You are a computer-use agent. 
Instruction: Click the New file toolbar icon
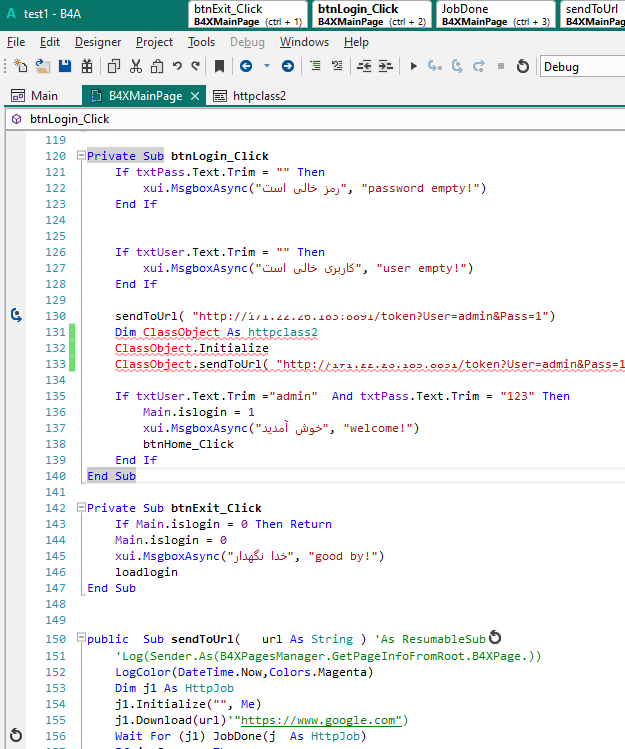pyautogui.click(x=21, y=66)
